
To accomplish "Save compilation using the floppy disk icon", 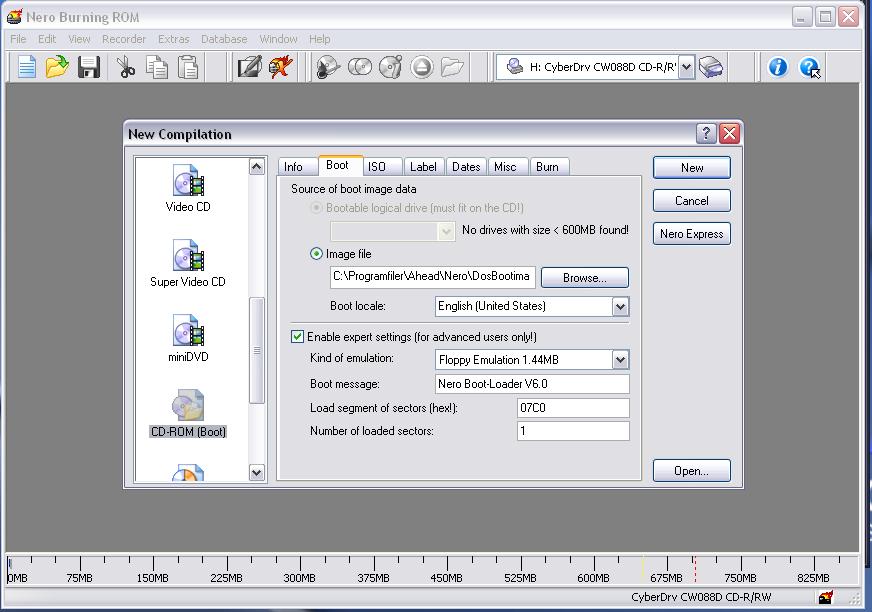I will click(x=88, y=68).
